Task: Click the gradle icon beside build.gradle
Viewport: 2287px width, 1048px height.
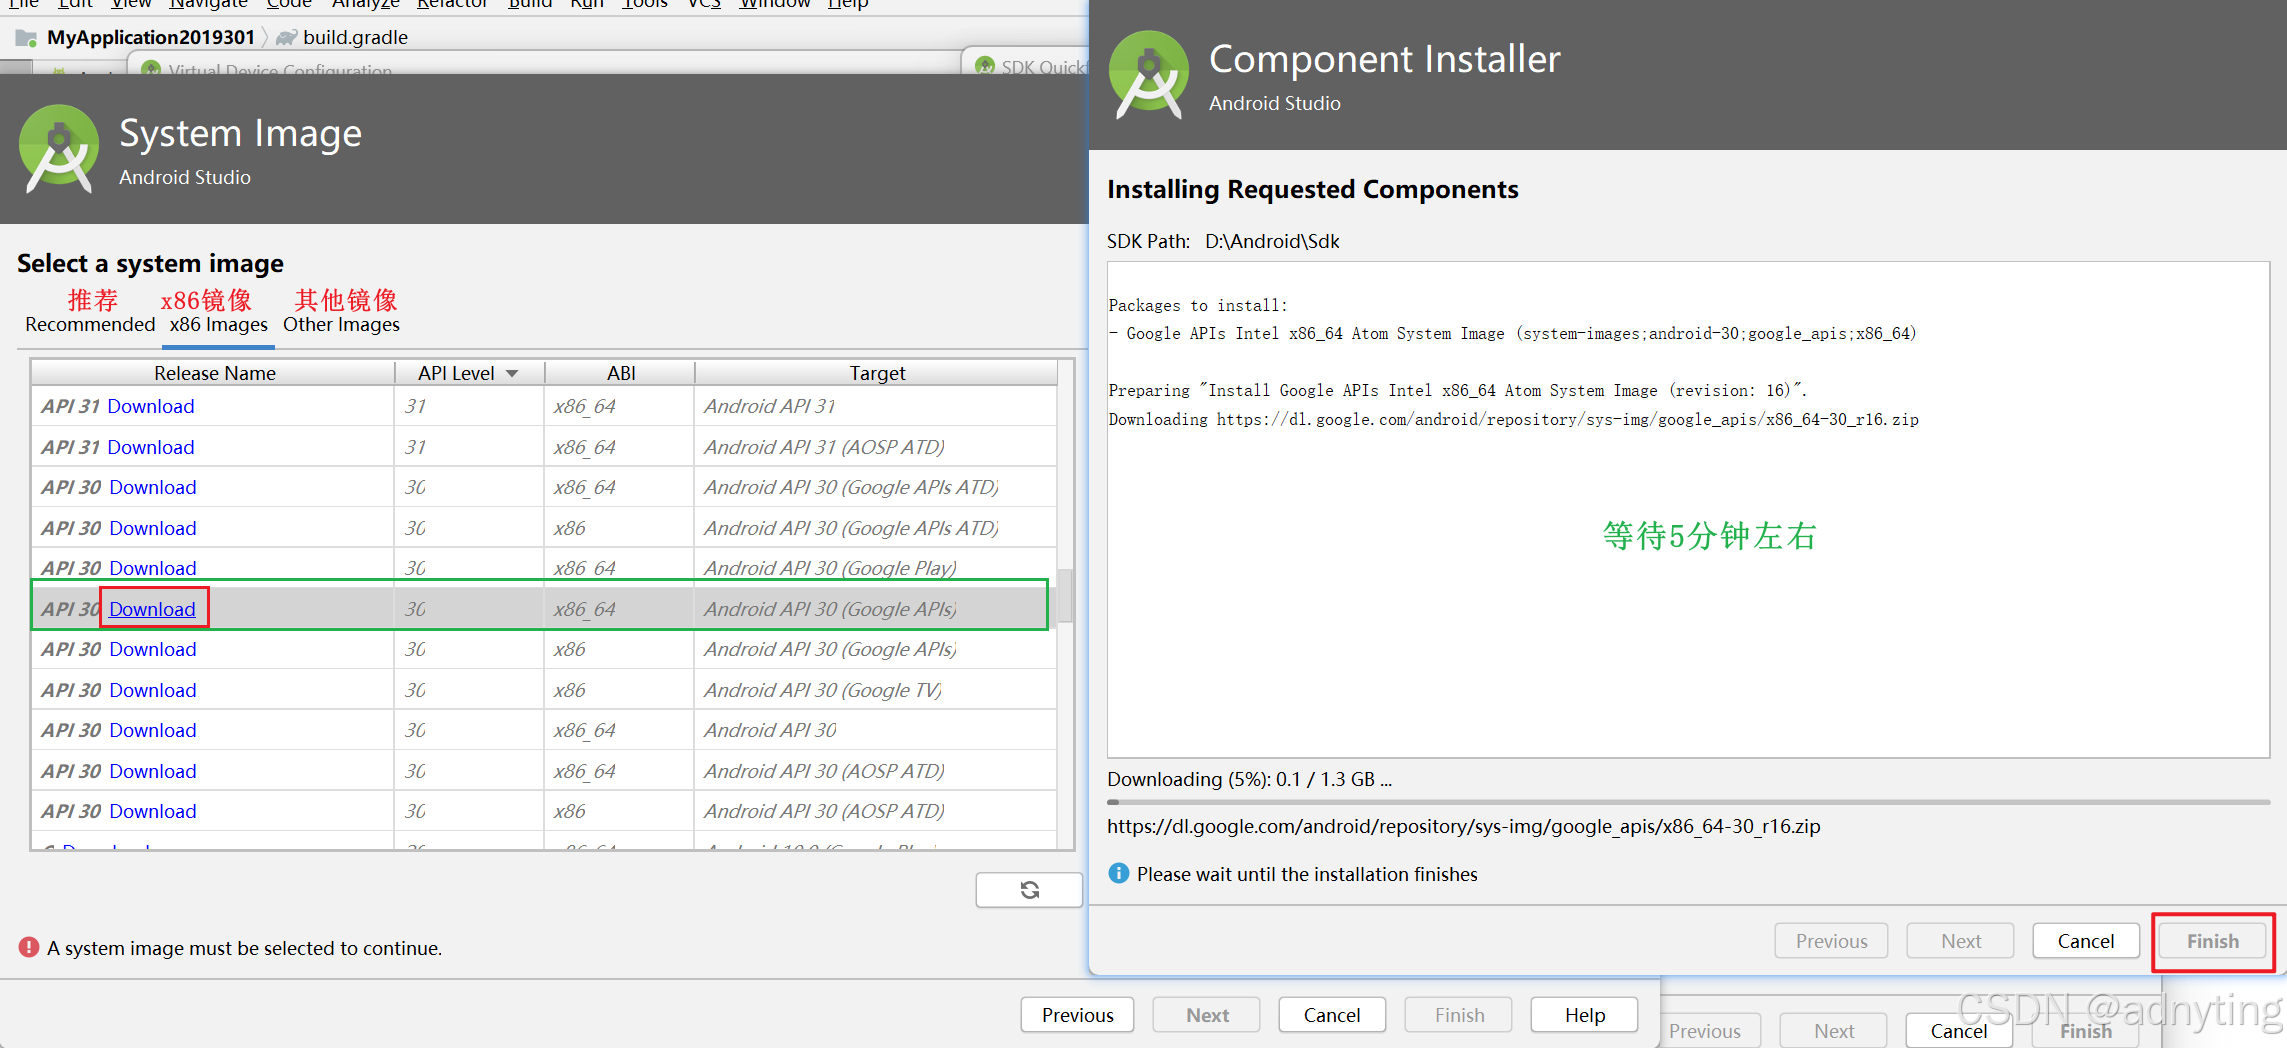Action: (286, 37)
